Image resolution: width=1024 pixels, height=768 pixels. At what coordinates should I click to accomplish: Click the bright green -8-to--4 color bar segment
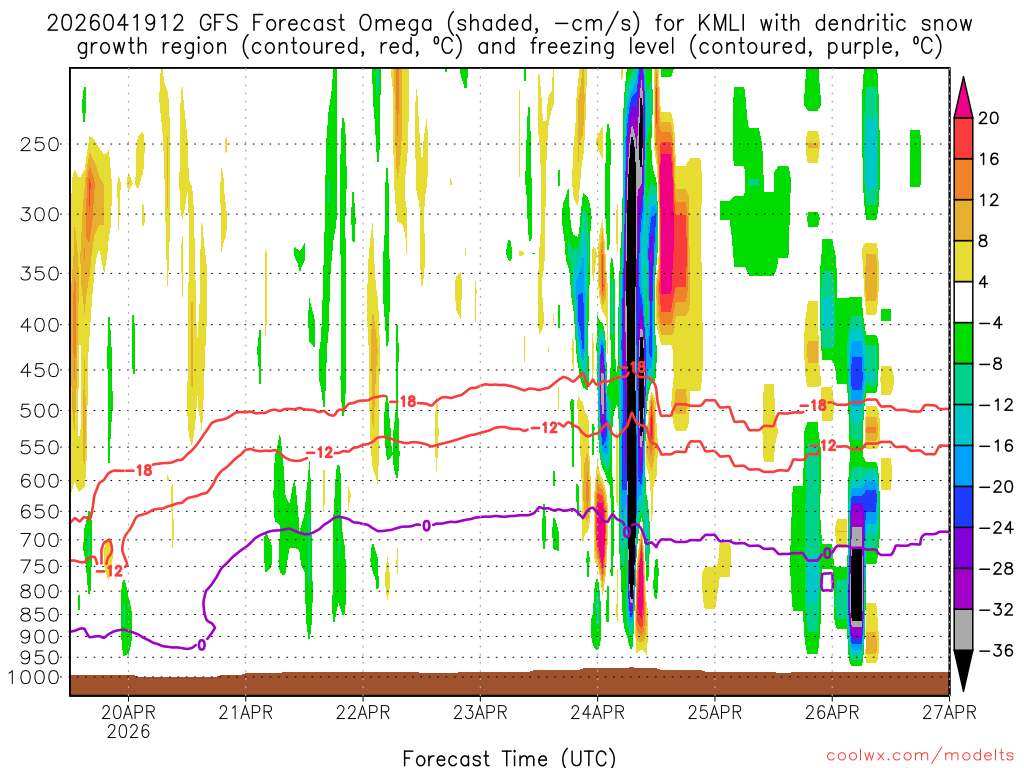963,343
